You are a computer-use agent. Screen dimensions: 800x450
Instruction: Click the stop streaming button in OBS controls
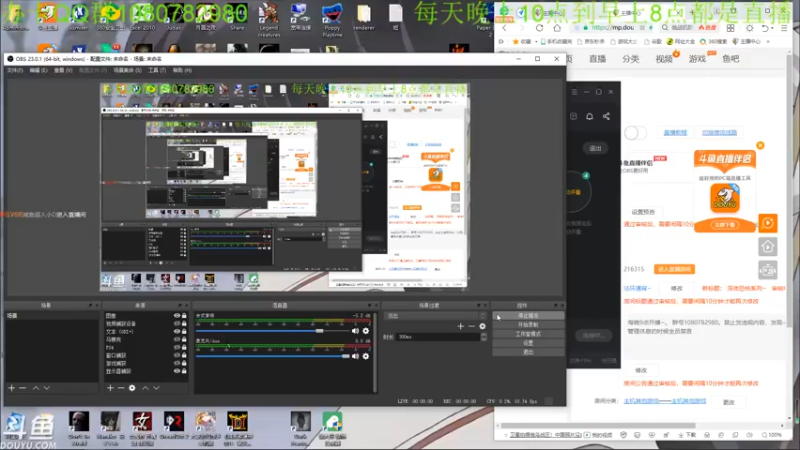528,316
